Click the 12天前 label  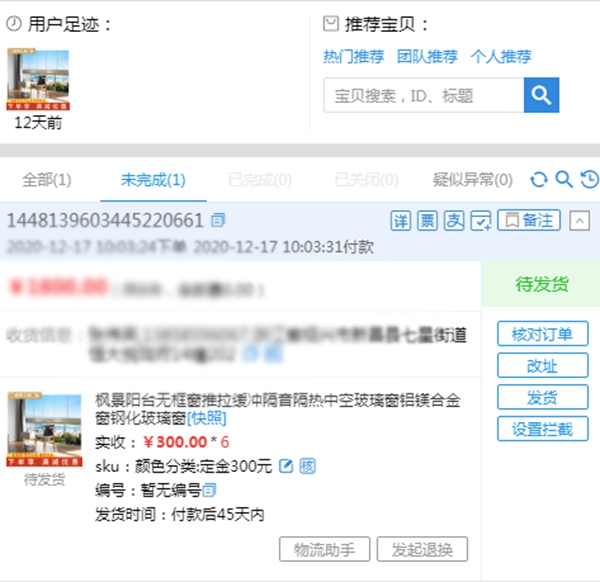[38, 123]
